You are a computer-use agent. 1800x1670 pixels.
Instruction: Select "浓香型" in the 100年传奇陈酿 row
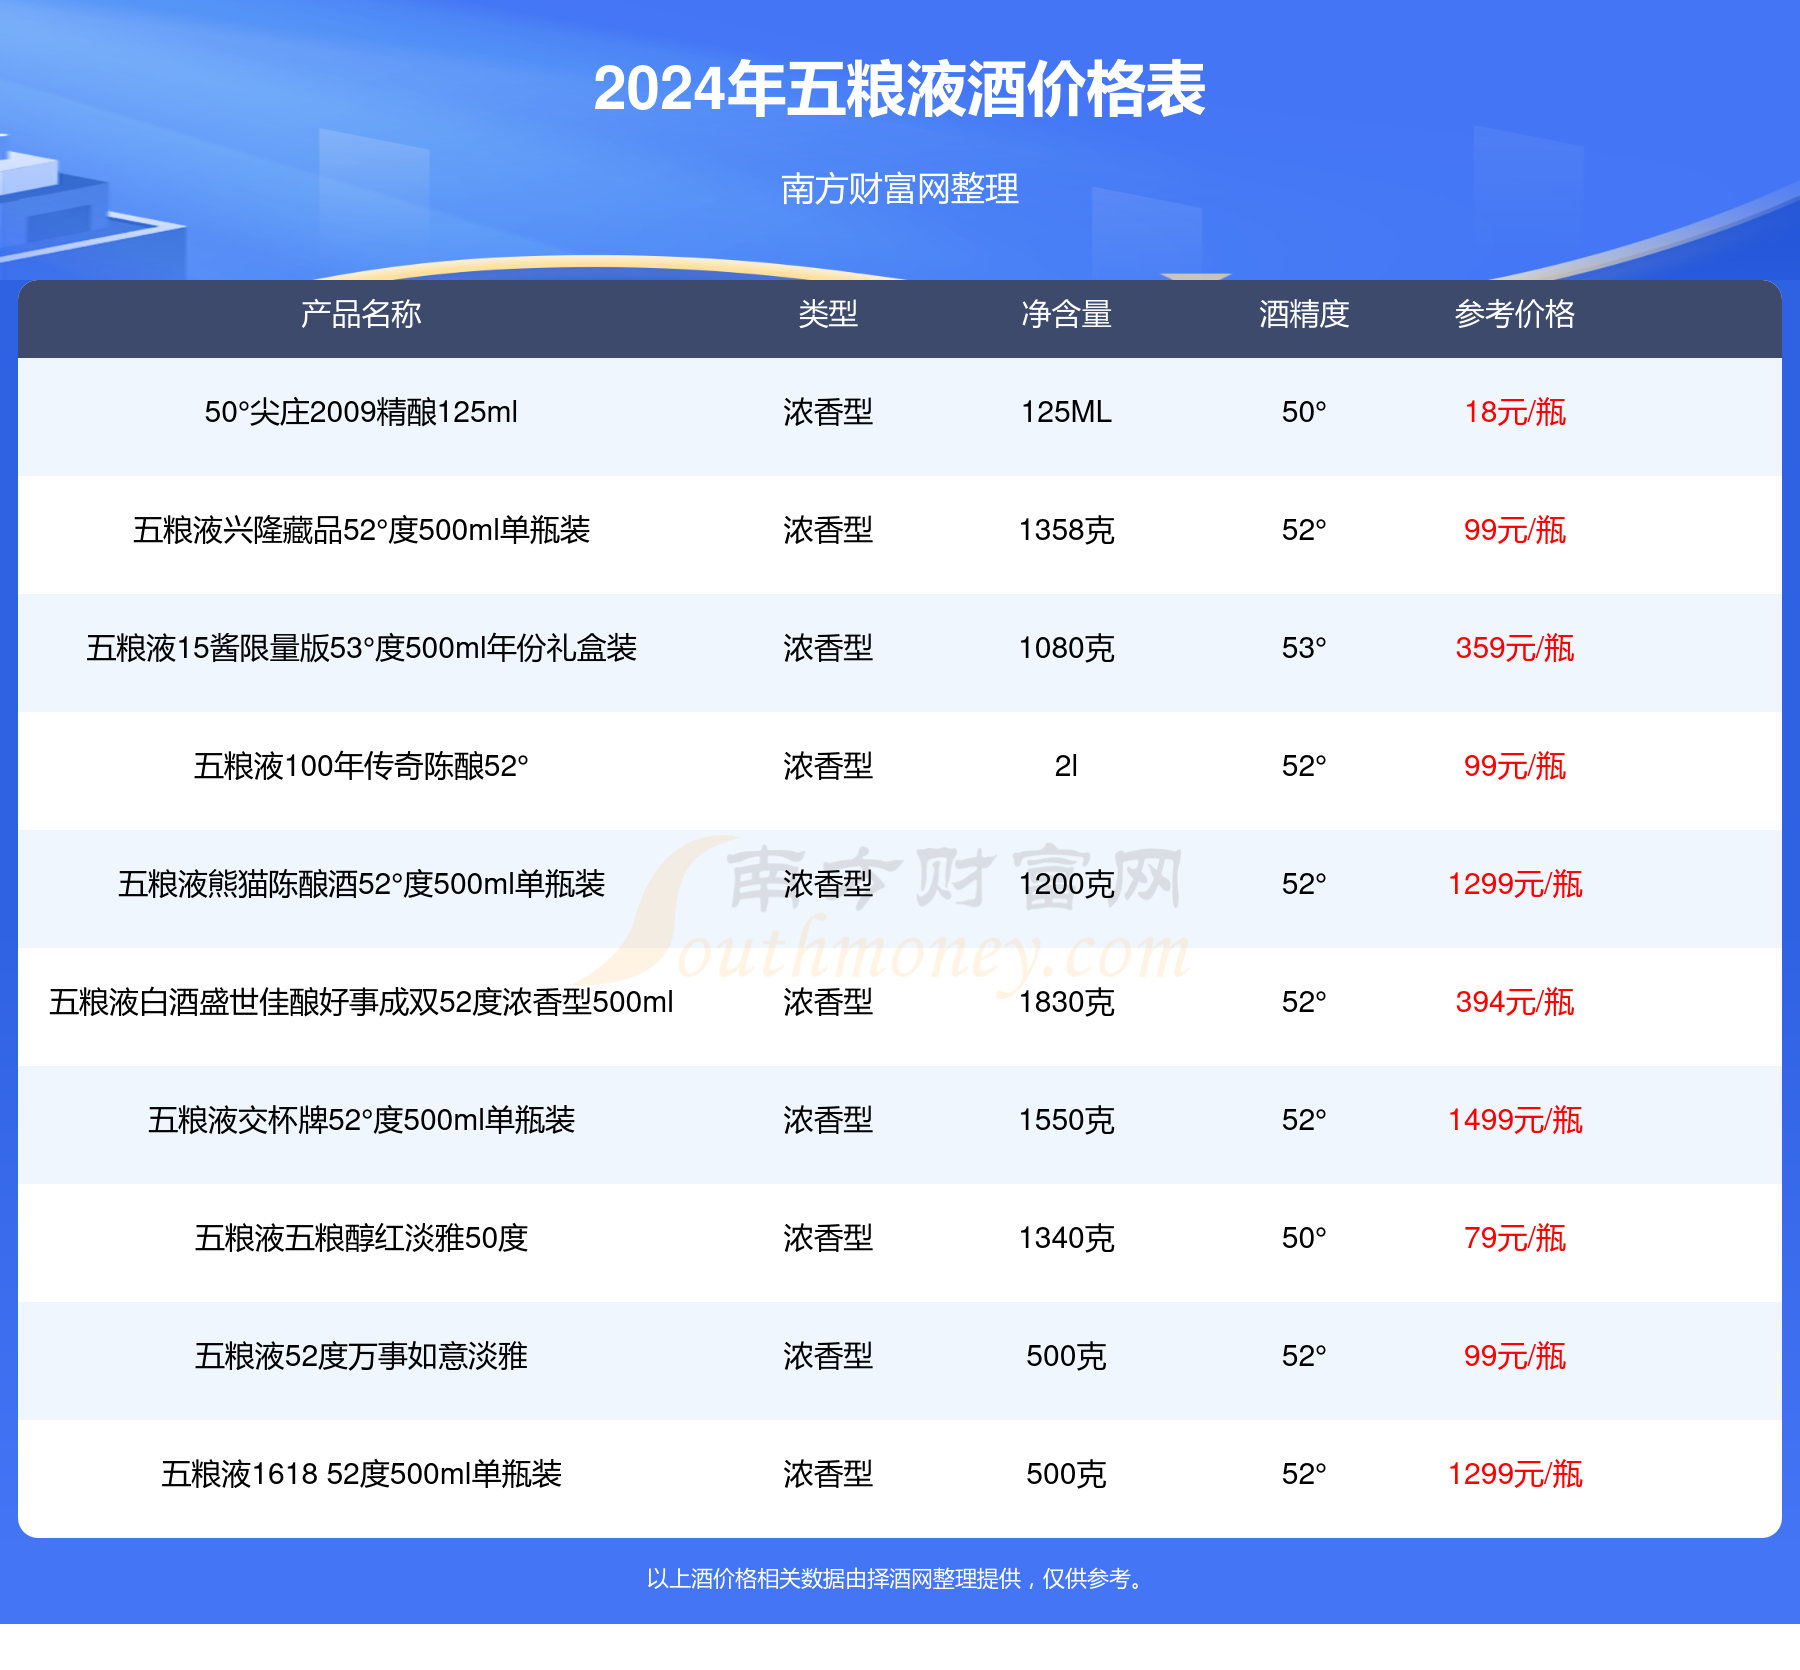(x=828, y=766)
